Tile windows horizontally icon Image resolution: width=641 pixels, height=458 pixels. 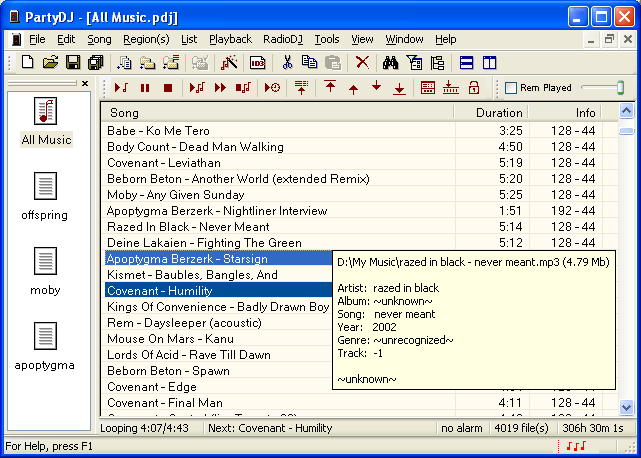click(466, 63)
